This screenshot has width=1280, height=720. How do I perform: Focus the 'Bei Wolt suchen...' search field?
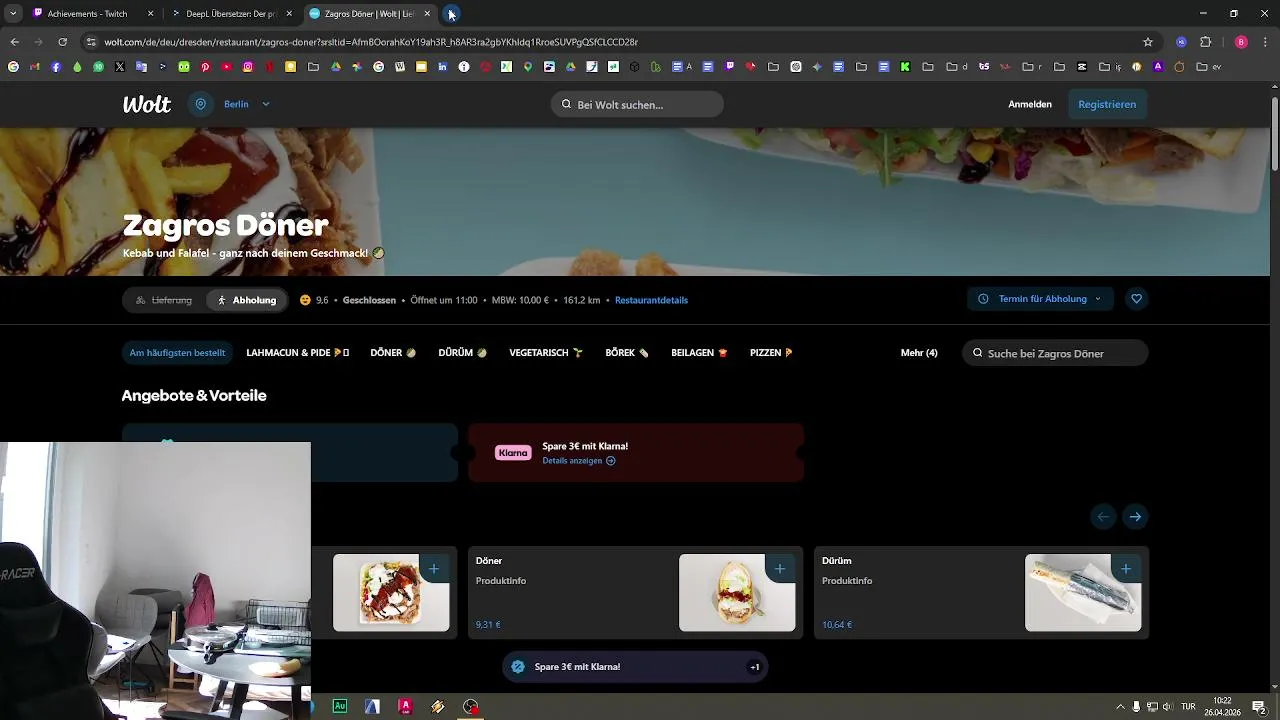point(637,104)
